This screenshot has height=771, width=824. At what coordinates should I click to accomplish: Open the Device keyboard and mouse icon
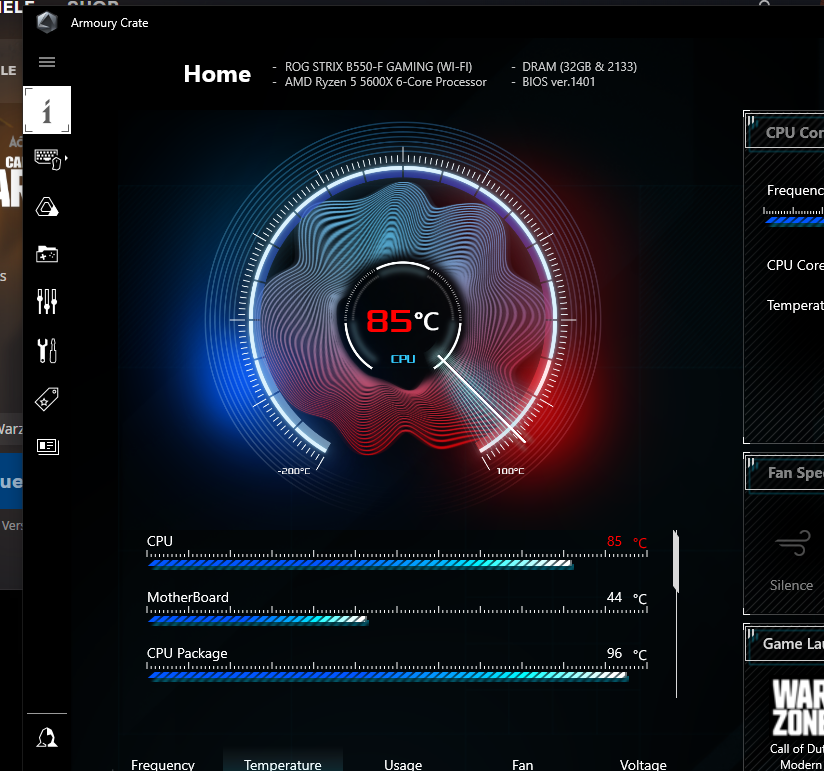pyautogui.click(x=48, y=159)
